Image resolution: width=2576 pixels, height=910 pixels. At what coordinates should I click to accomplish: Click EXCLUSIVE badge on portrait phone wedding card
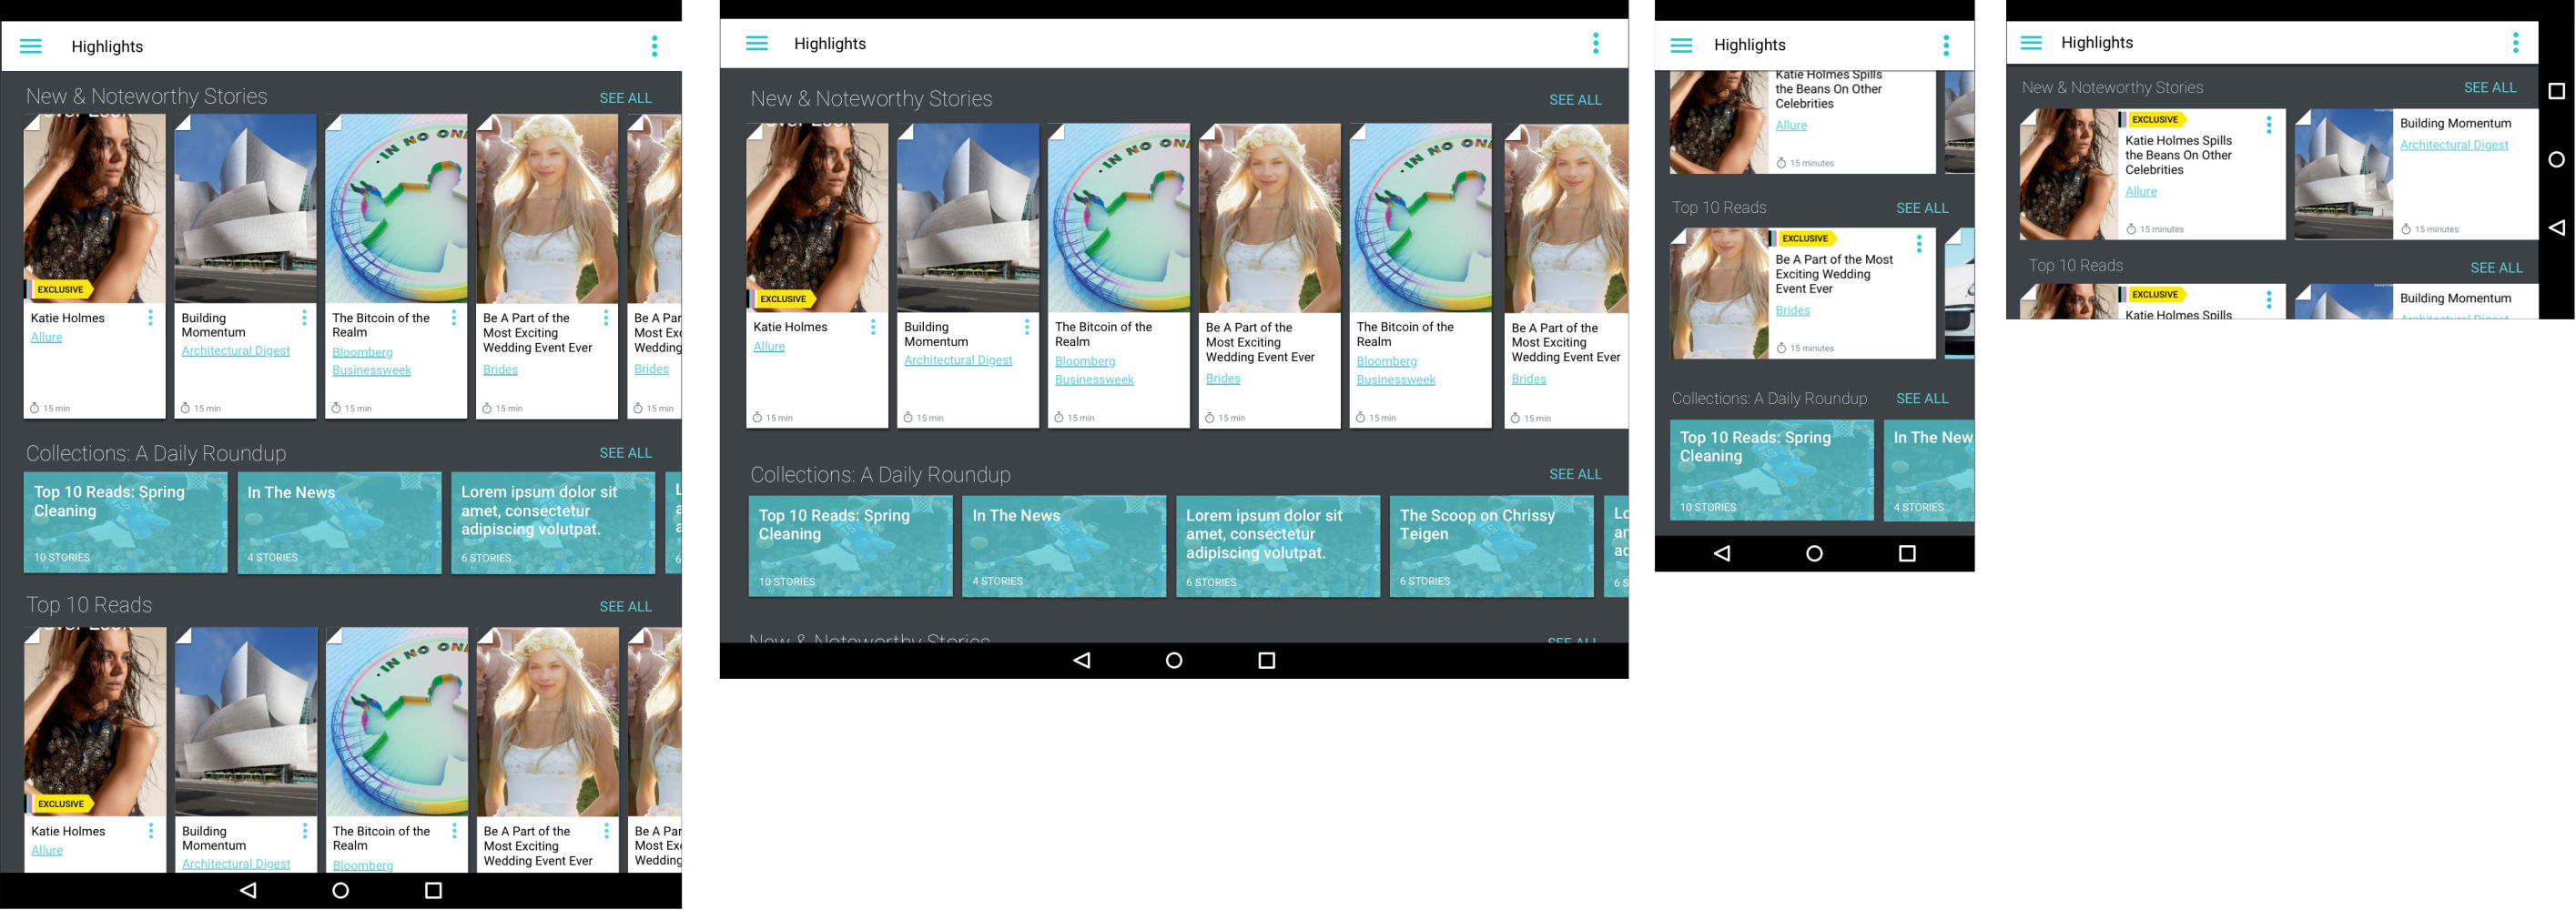tap(1805, 238)
